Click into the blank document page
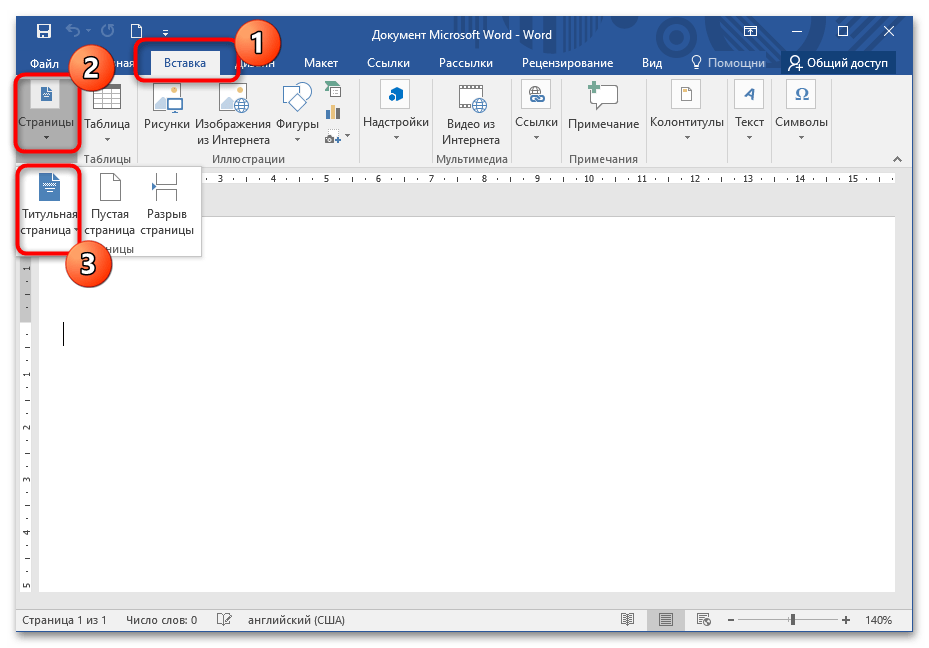 point(467,404)
